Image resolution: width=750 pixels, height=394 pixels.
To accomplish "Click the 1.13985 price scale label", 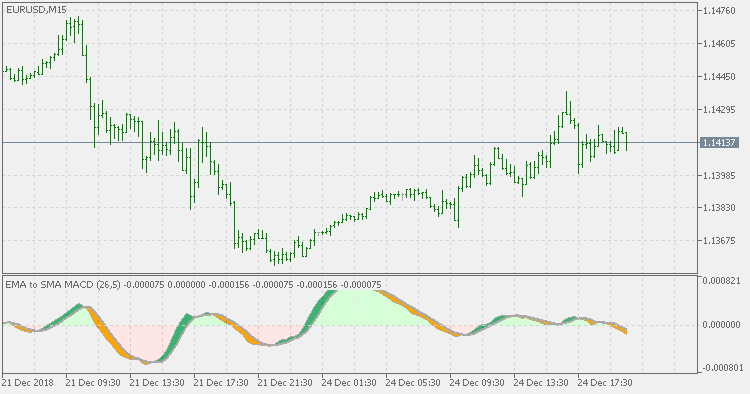I will point(719,175).
